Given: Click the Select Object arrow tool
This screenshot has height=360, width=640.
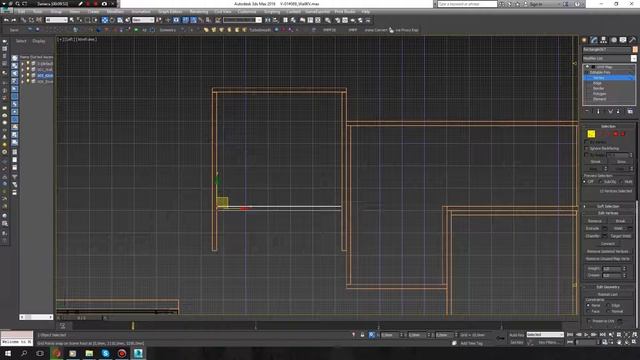Looking at the screenshot, I should pos(72,20).
